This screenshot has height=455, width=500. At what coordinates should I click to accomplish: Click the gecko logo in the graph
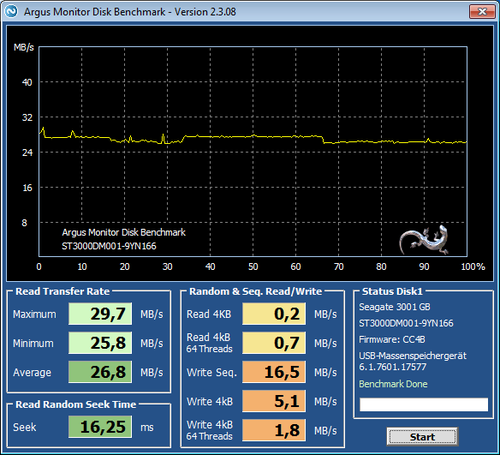tap(424, 240)
